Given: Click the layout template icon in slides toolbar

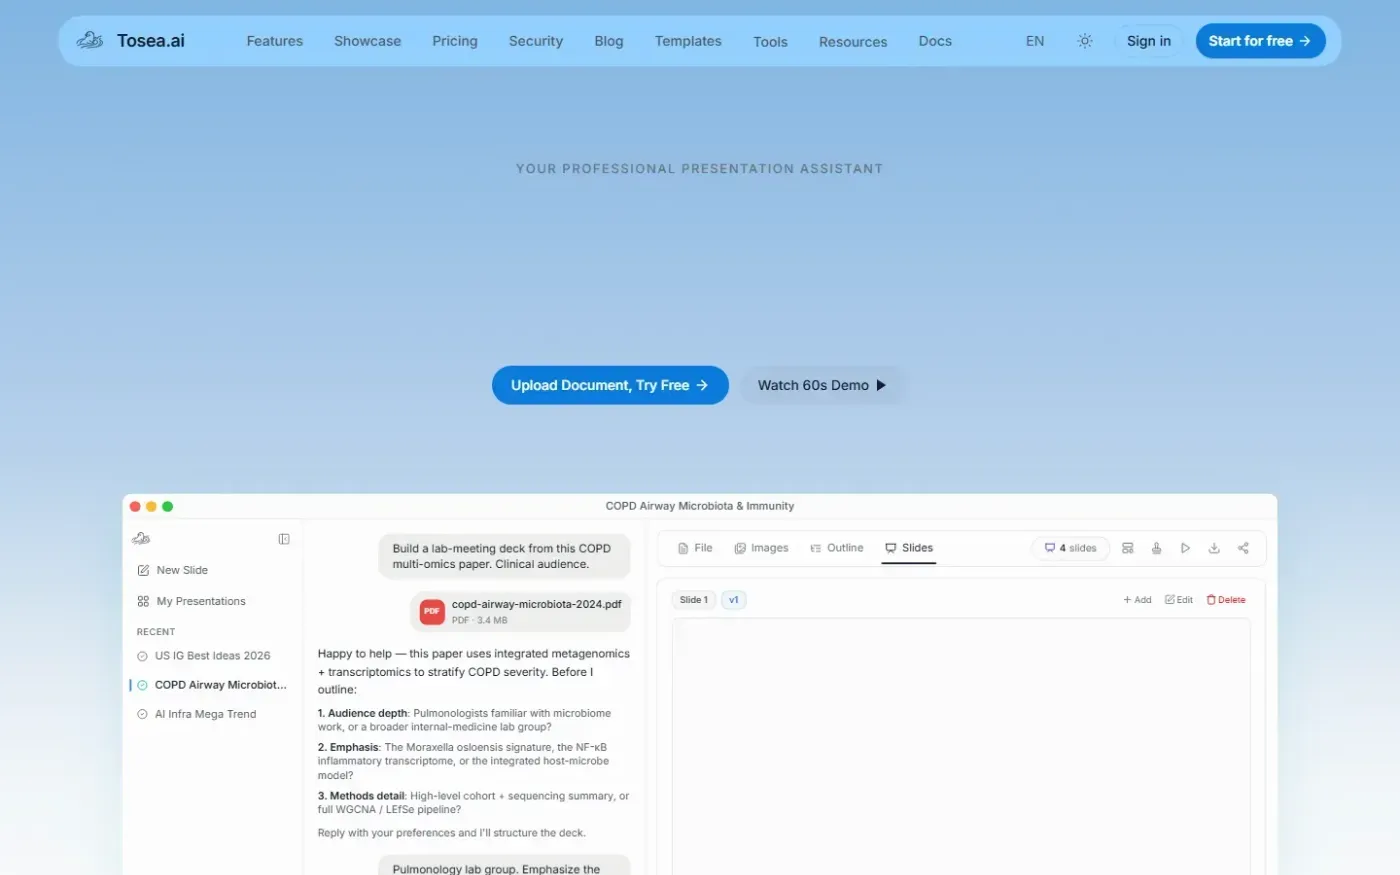Looking at the screenshot, I should [x=1127, y=548].
